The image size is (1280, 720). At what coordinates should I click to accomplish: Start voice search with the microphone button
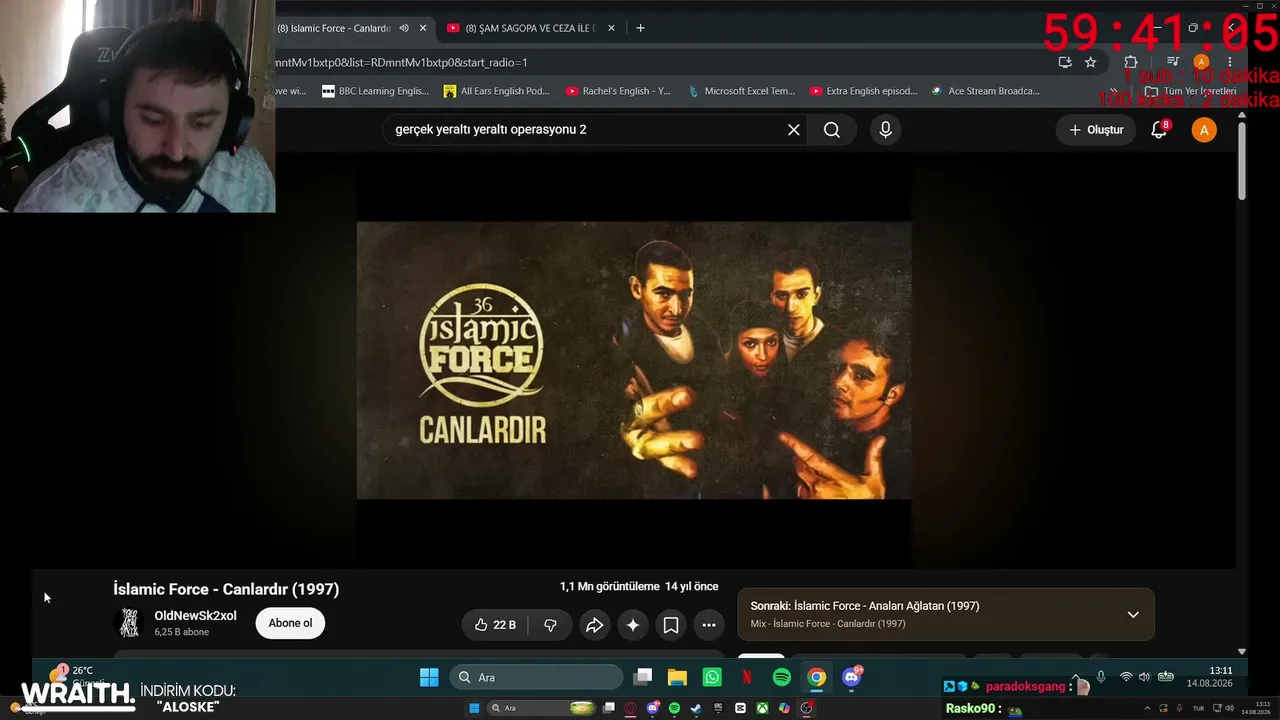point(885,130)
